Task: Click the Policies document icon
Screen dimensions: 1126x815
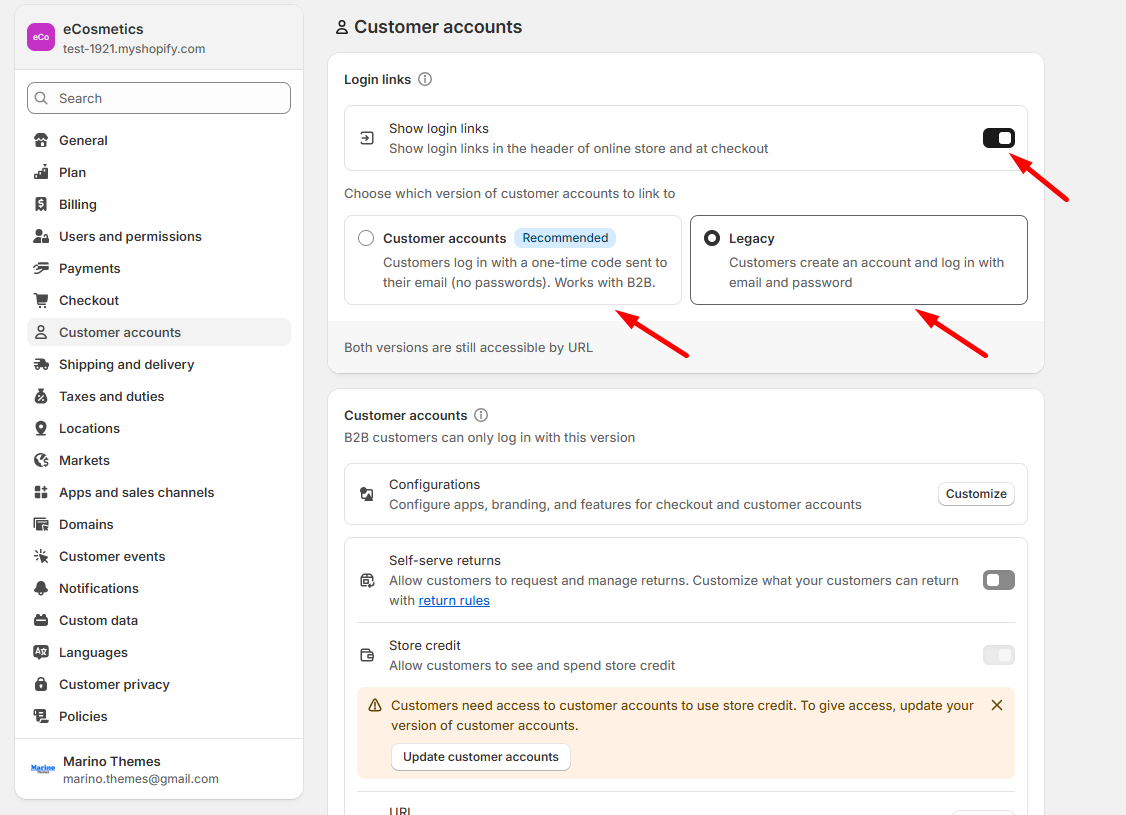Action: click(x=41, y=717)
